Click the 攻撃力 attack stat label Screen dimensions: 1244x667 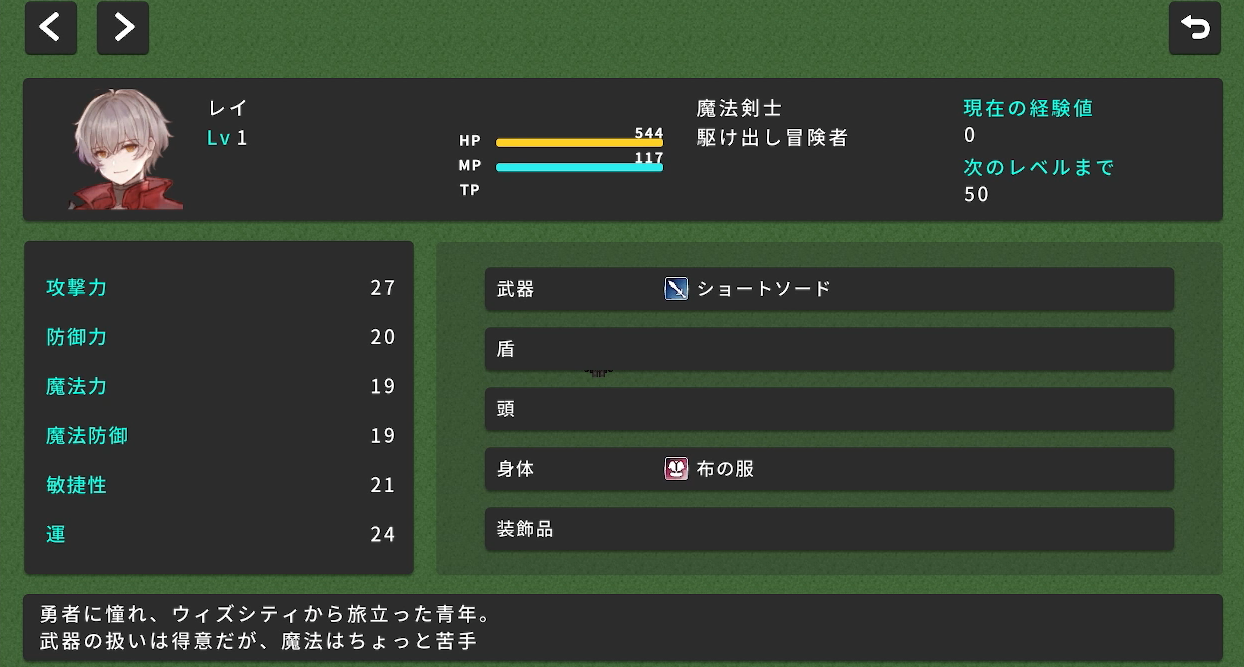(77, 288)
